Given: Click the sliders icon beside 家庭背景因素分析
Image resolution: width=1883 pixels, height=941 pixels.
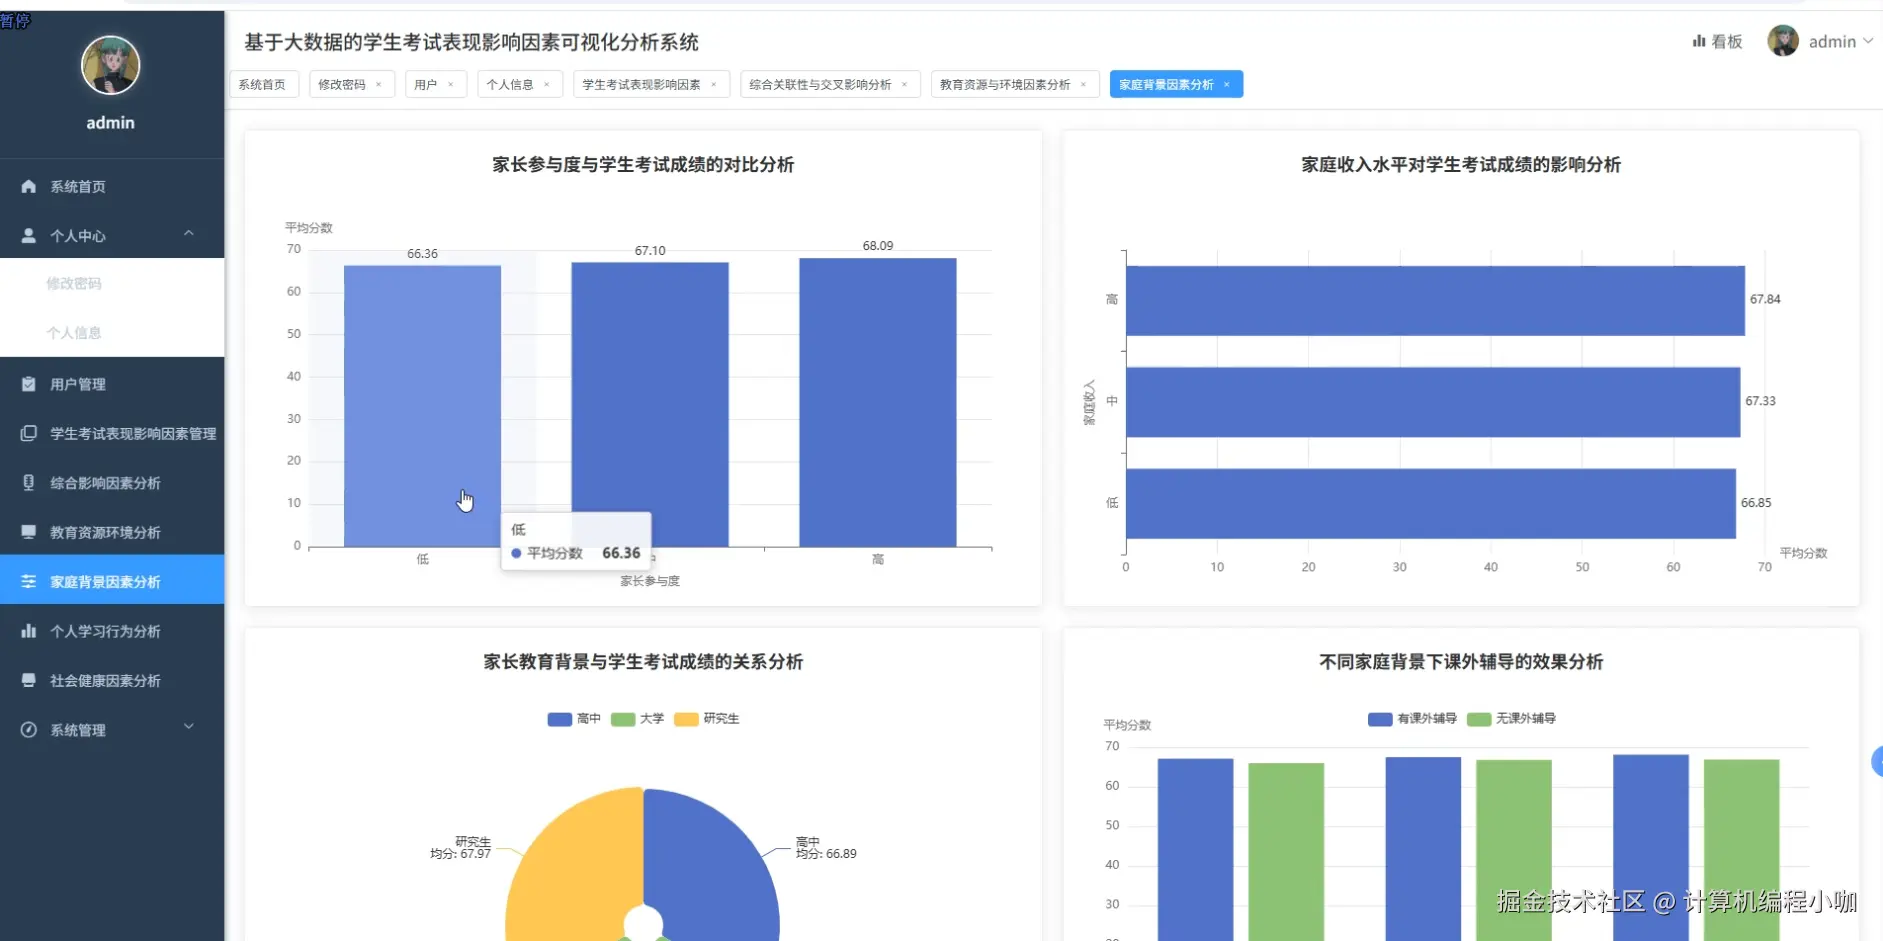Looking at the screenshot, I should click(28, 582).
